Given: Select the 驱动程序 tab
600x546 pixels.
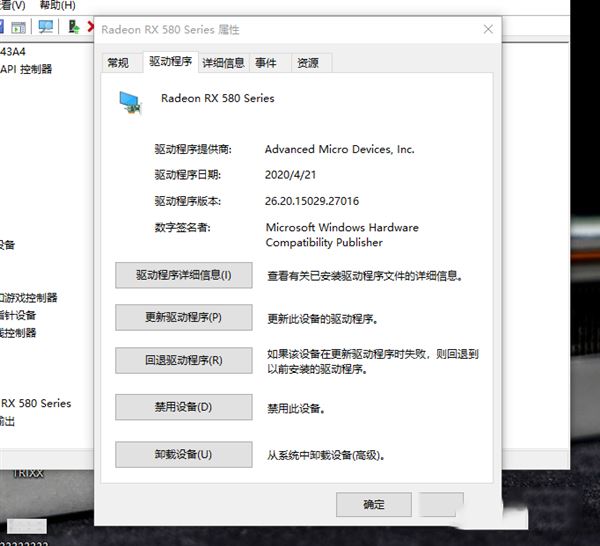Looking at the screenshot, I should coord(171,61).
